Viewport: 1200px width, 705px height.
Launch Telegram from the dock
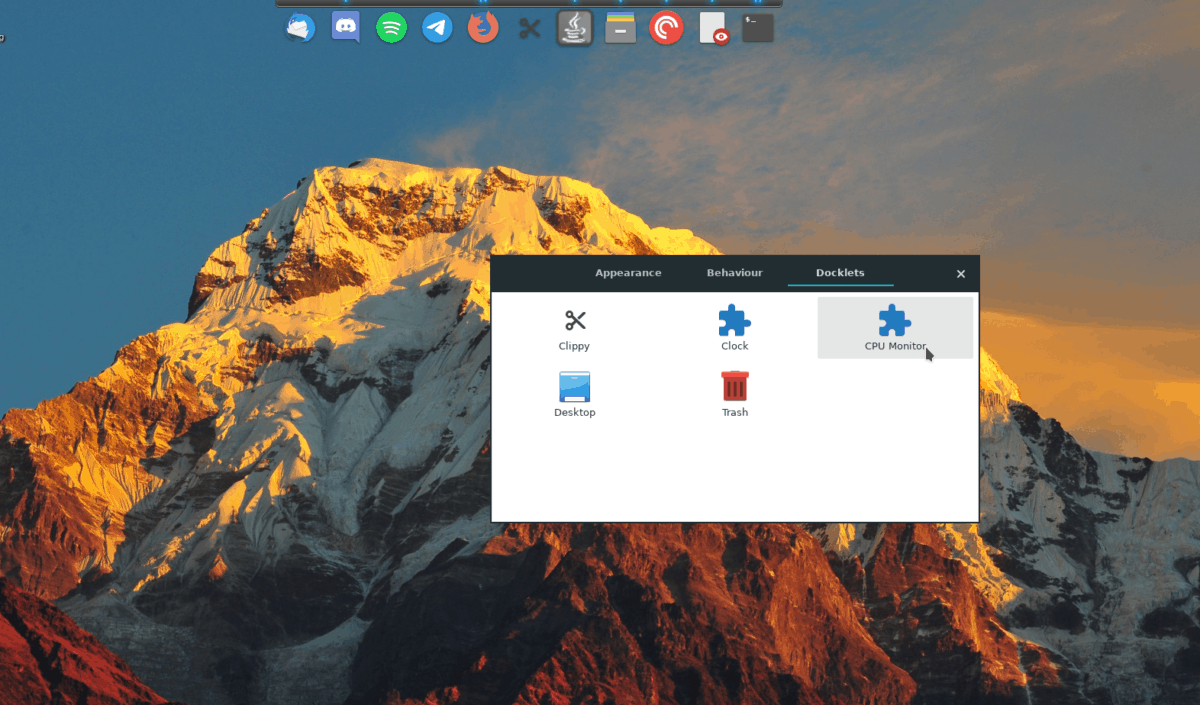(437, 27)
